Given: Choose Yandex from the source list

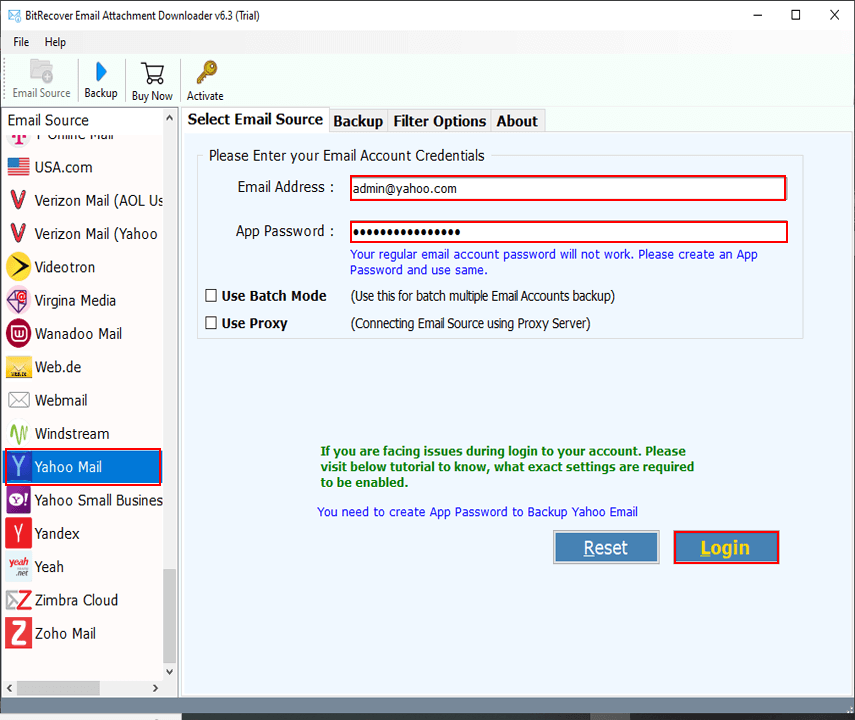Looking at the screenshot, I should tap(56, 534).
